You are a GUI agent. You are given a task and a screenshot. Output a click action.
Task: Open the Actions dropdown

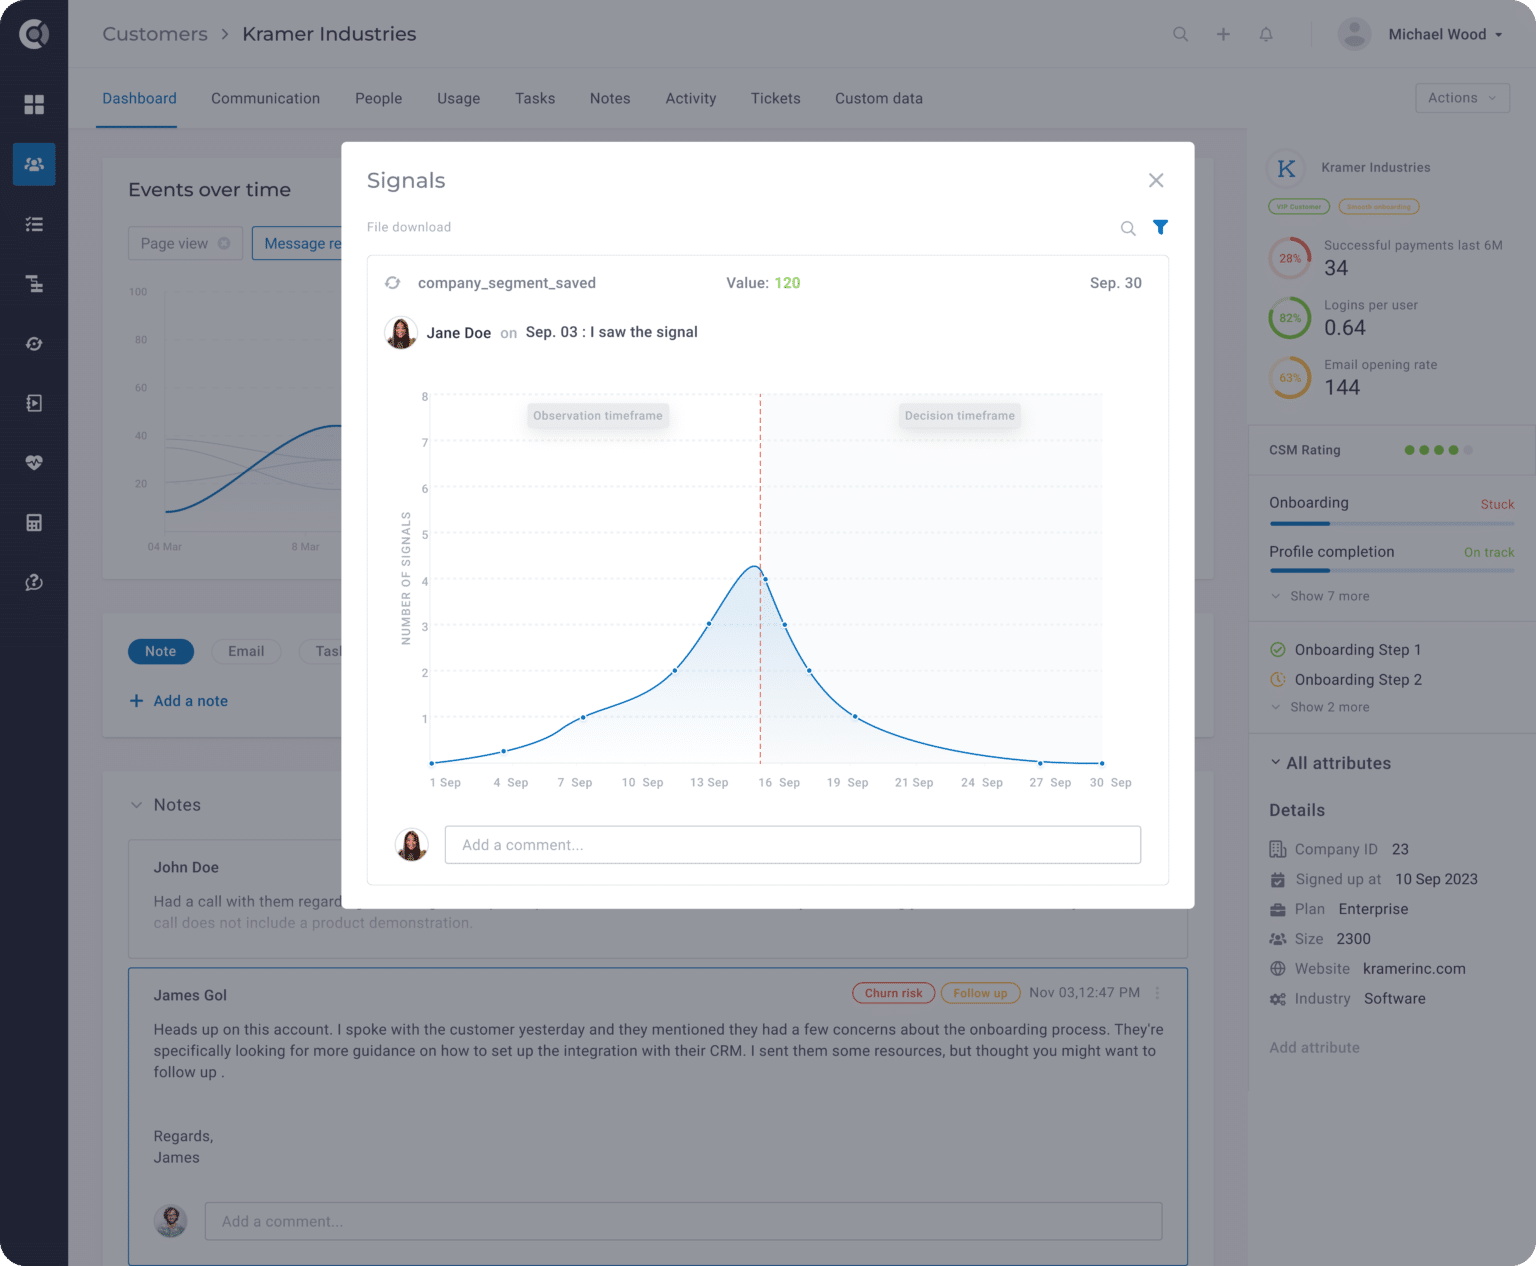[x=1462, y=97]
